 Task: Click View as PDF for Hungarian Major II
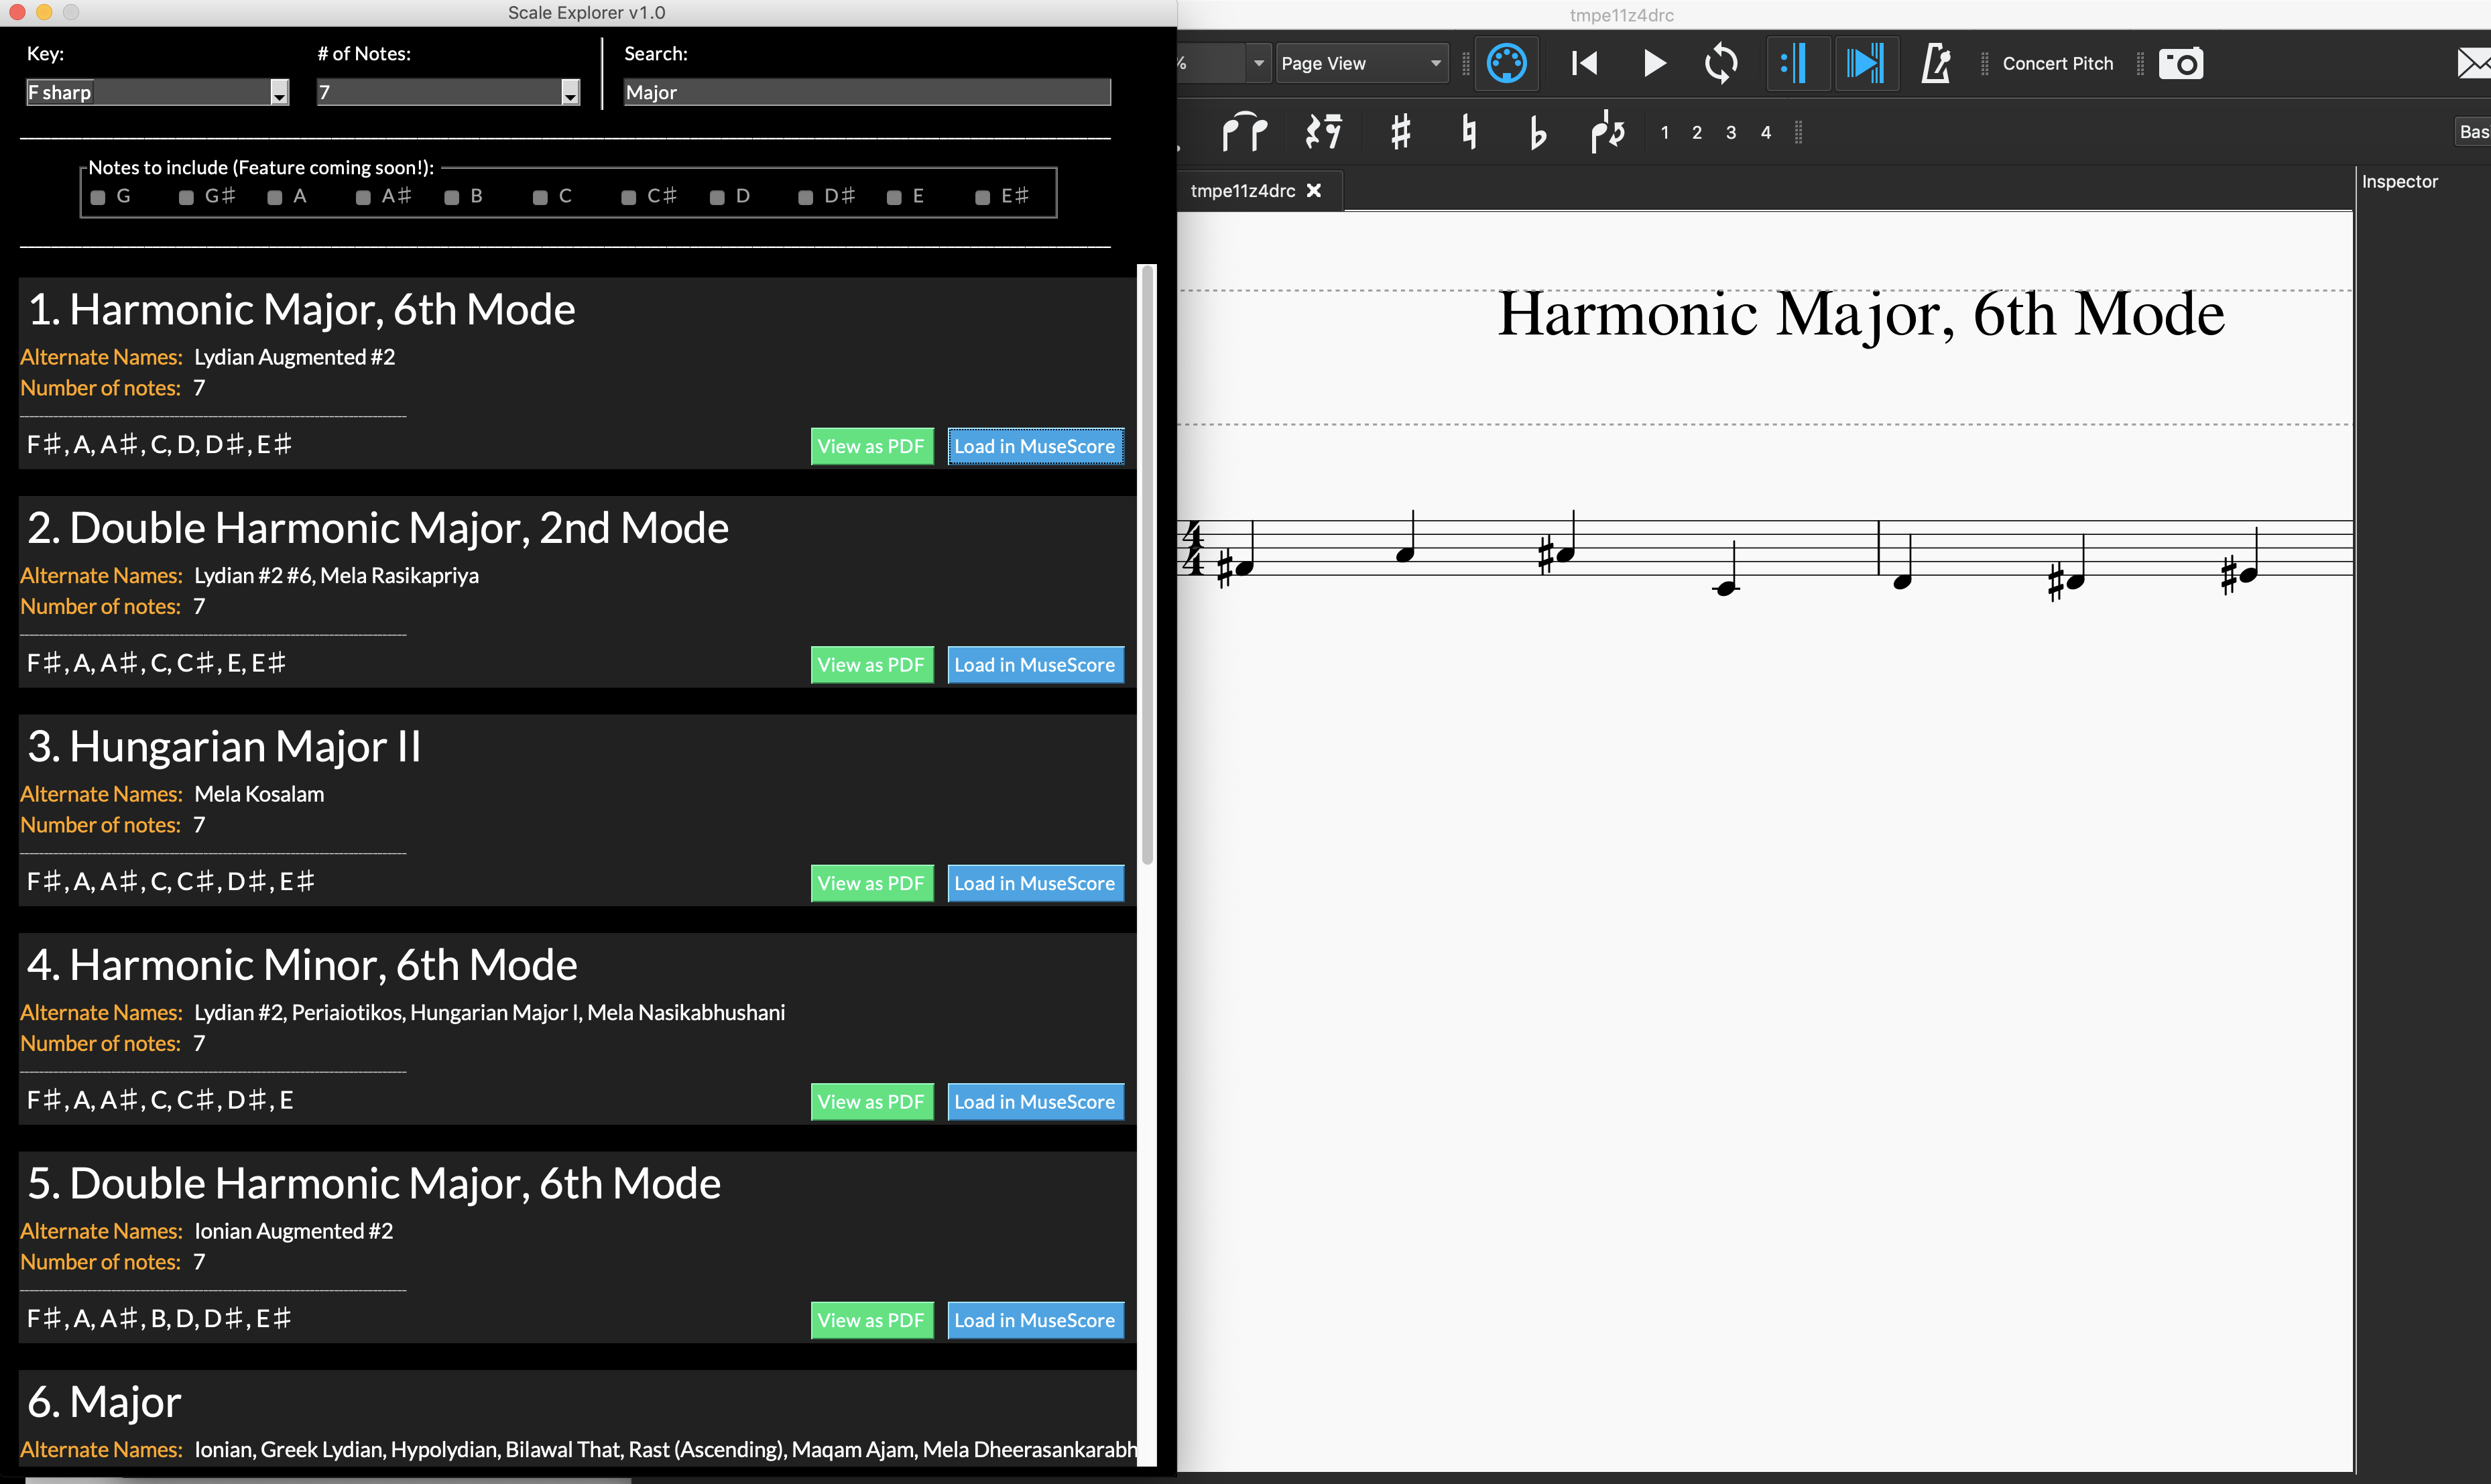(x=871, y=883)
